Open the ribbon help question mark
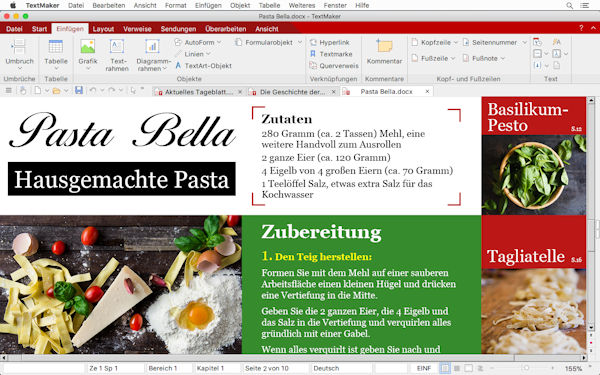Screen dimensions: 600x375 point(581,28)
